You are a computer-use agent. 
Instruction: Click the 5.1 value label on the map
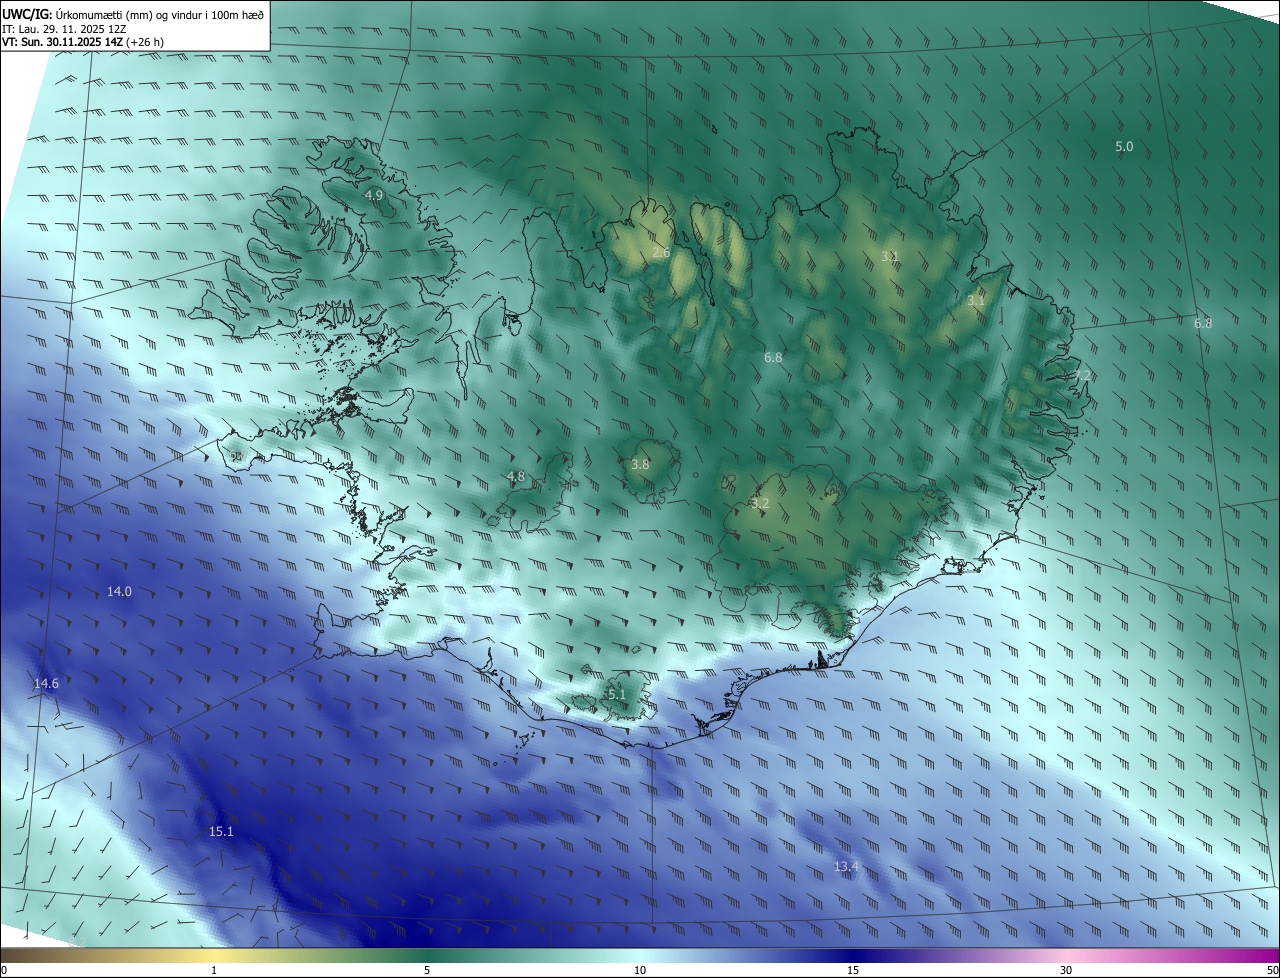coord(616,694)
